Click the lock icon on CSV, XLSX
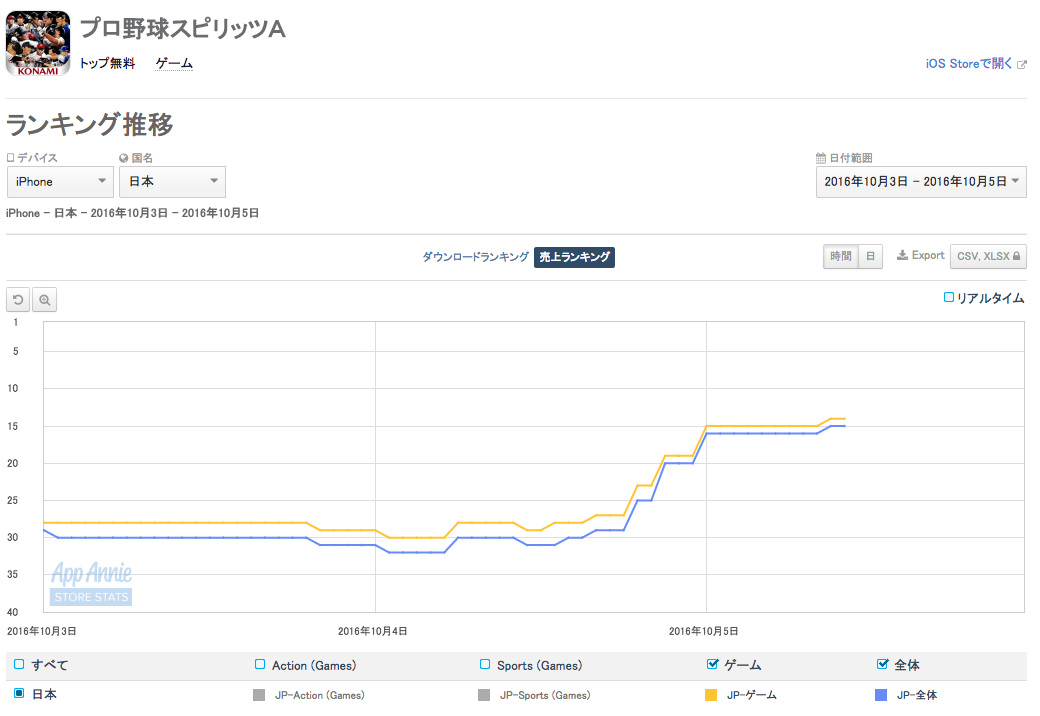The image size is (1040, 716). (x=1016, y=256)
